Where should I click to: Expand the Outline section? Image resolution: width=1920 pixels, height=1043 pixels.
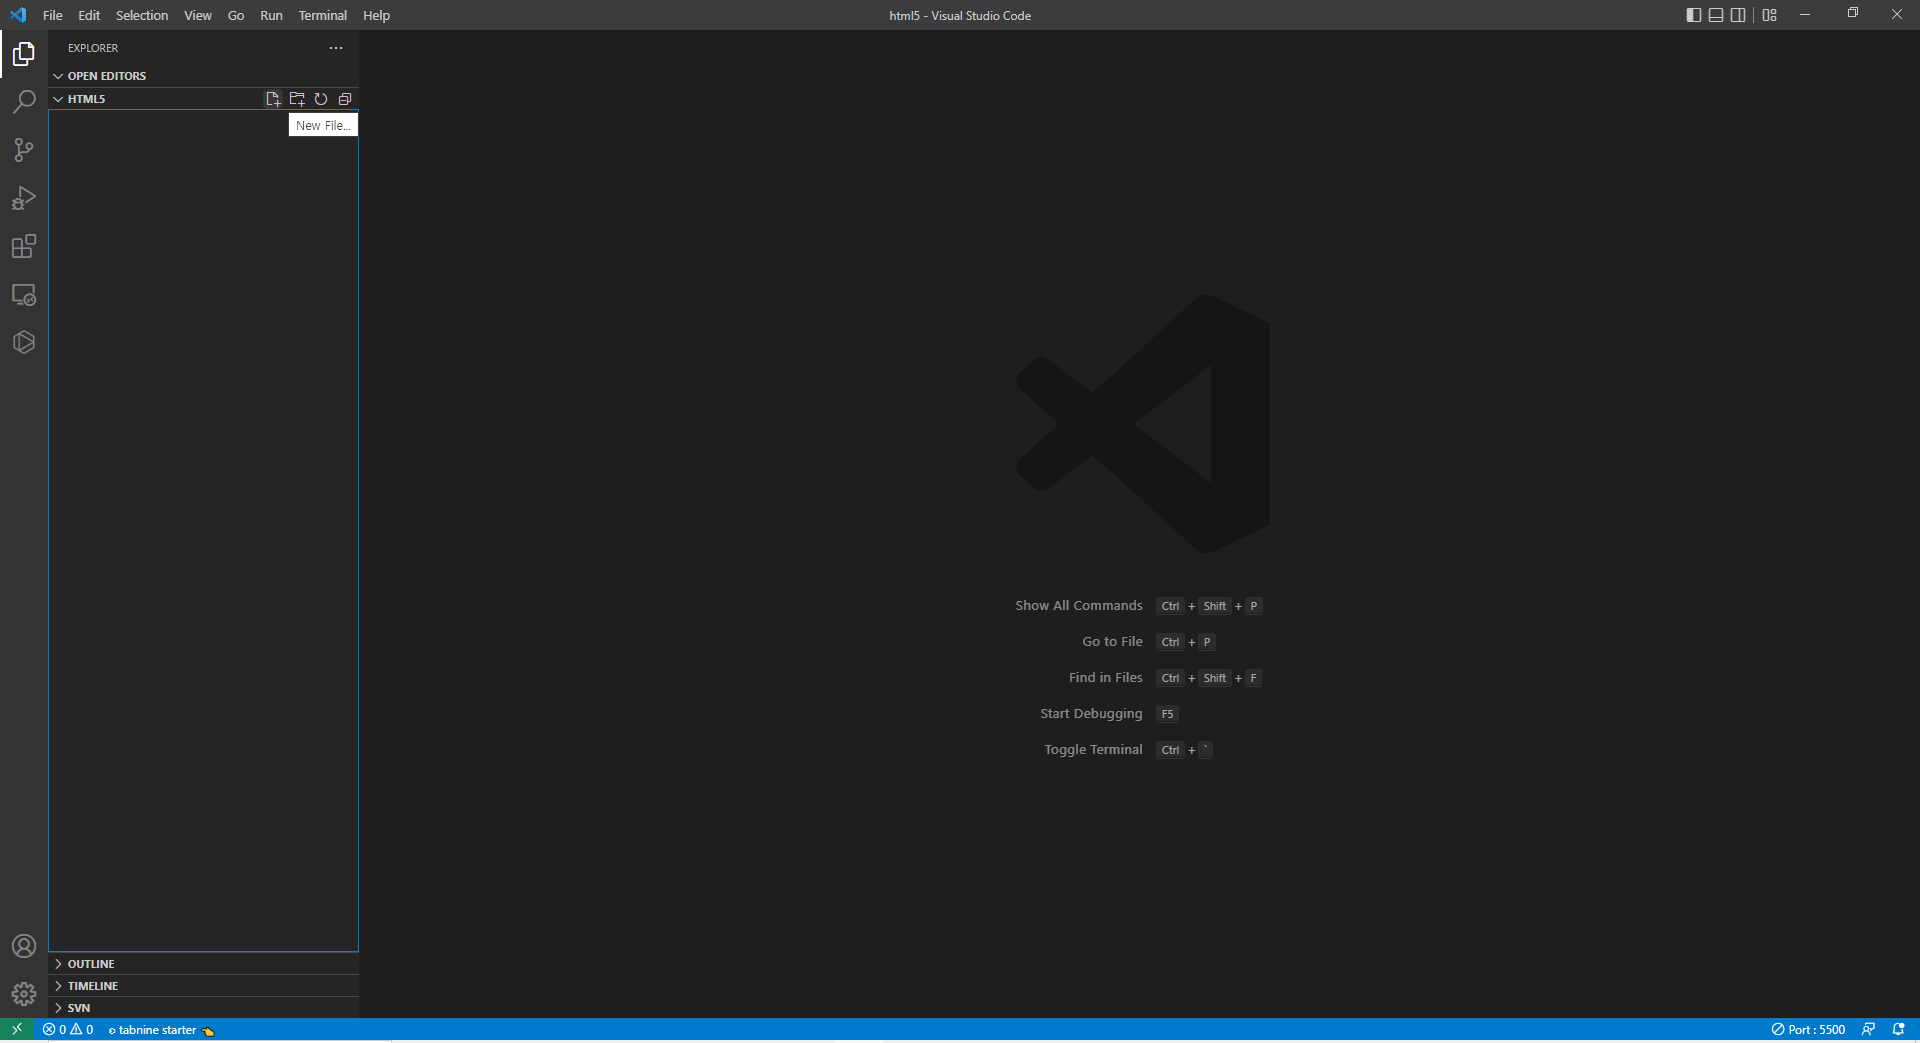[x=203, y=964]
